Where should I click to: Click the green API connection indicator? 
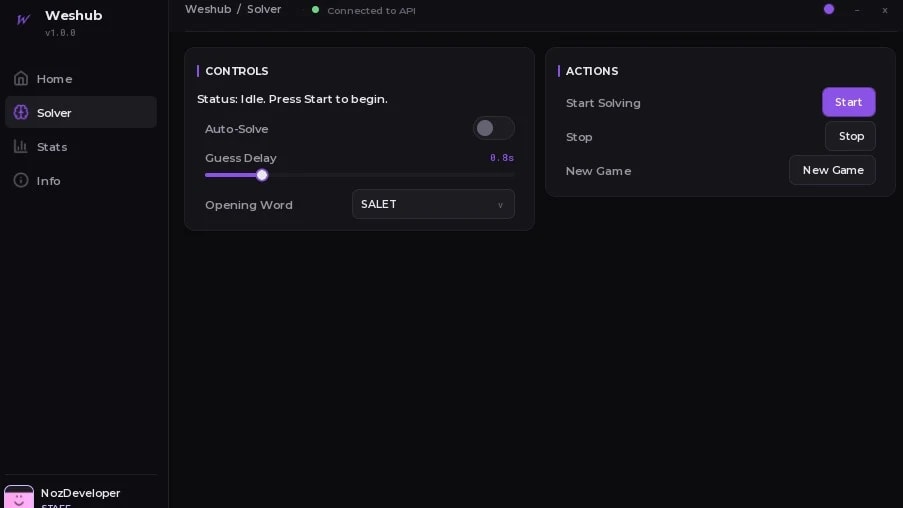pyautogui.click(x=315, y=10)
